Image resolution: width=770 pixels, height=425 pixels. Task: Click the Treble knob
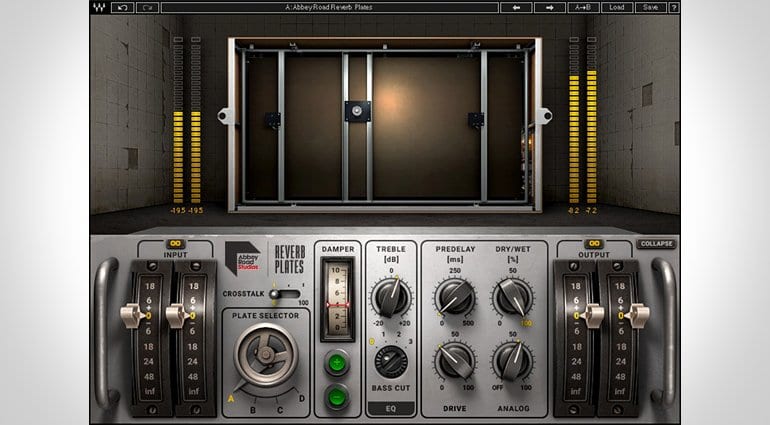coord(391,297)
